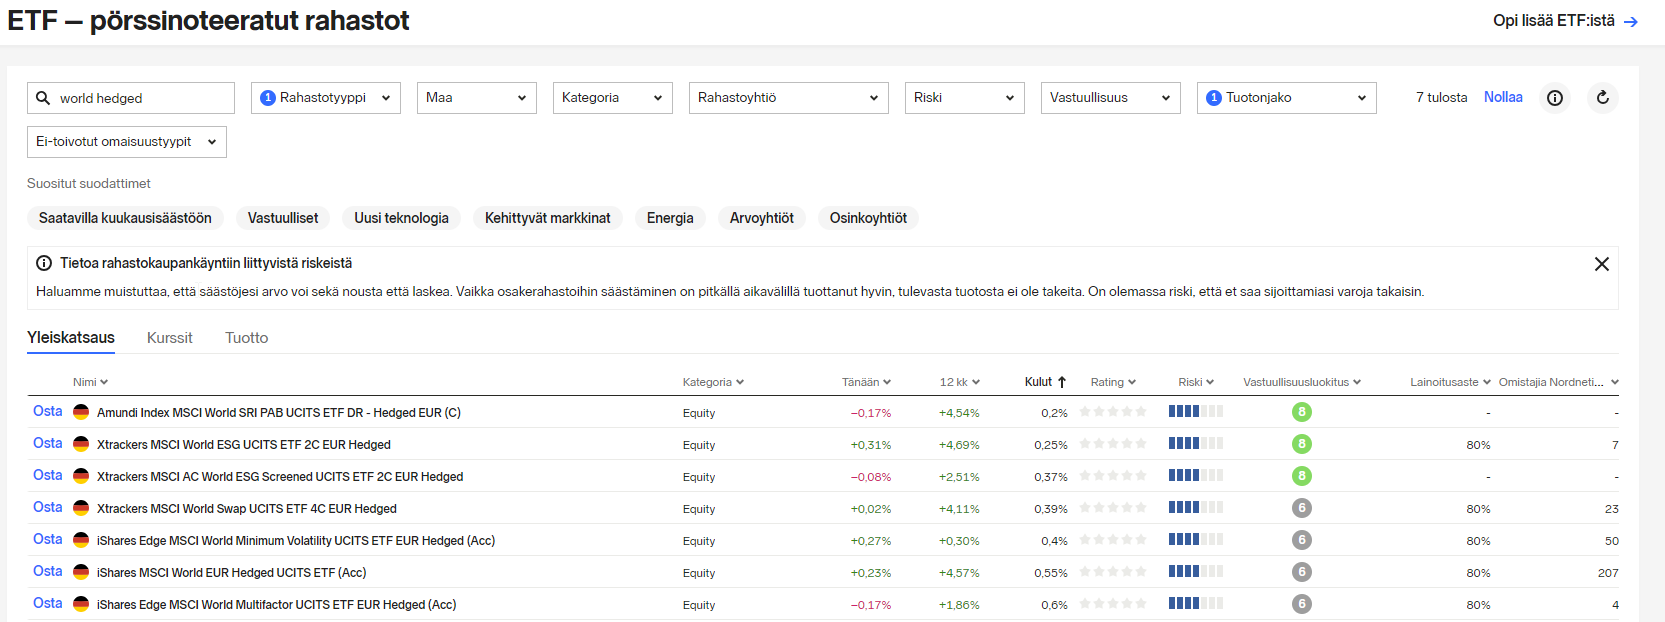The image size is (1665, 622).
Task: Click sustainability badge 6 for iShares Minimum Volatility
Action: (x=1301, y=540)
